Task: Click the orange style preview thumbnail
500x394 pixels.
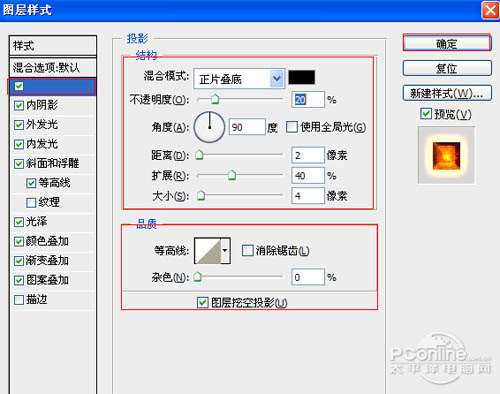Action: [446, 155]
